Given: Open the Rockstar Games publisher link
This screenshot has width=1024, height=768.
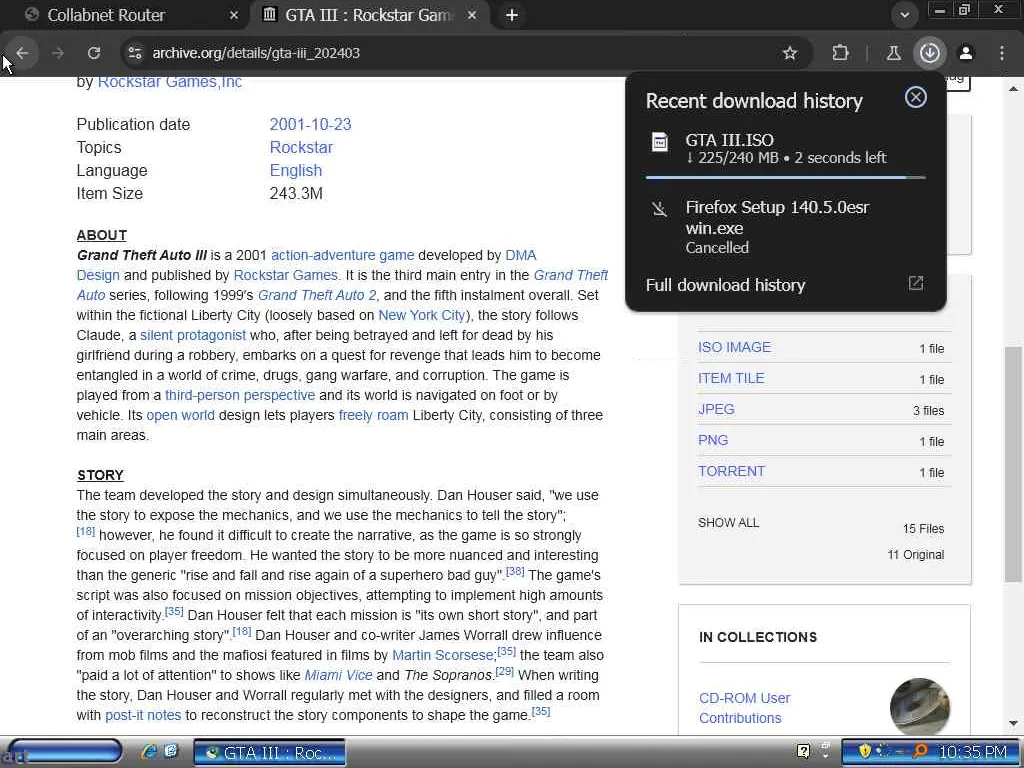Looking at the screenshot, I should [285, 275].
